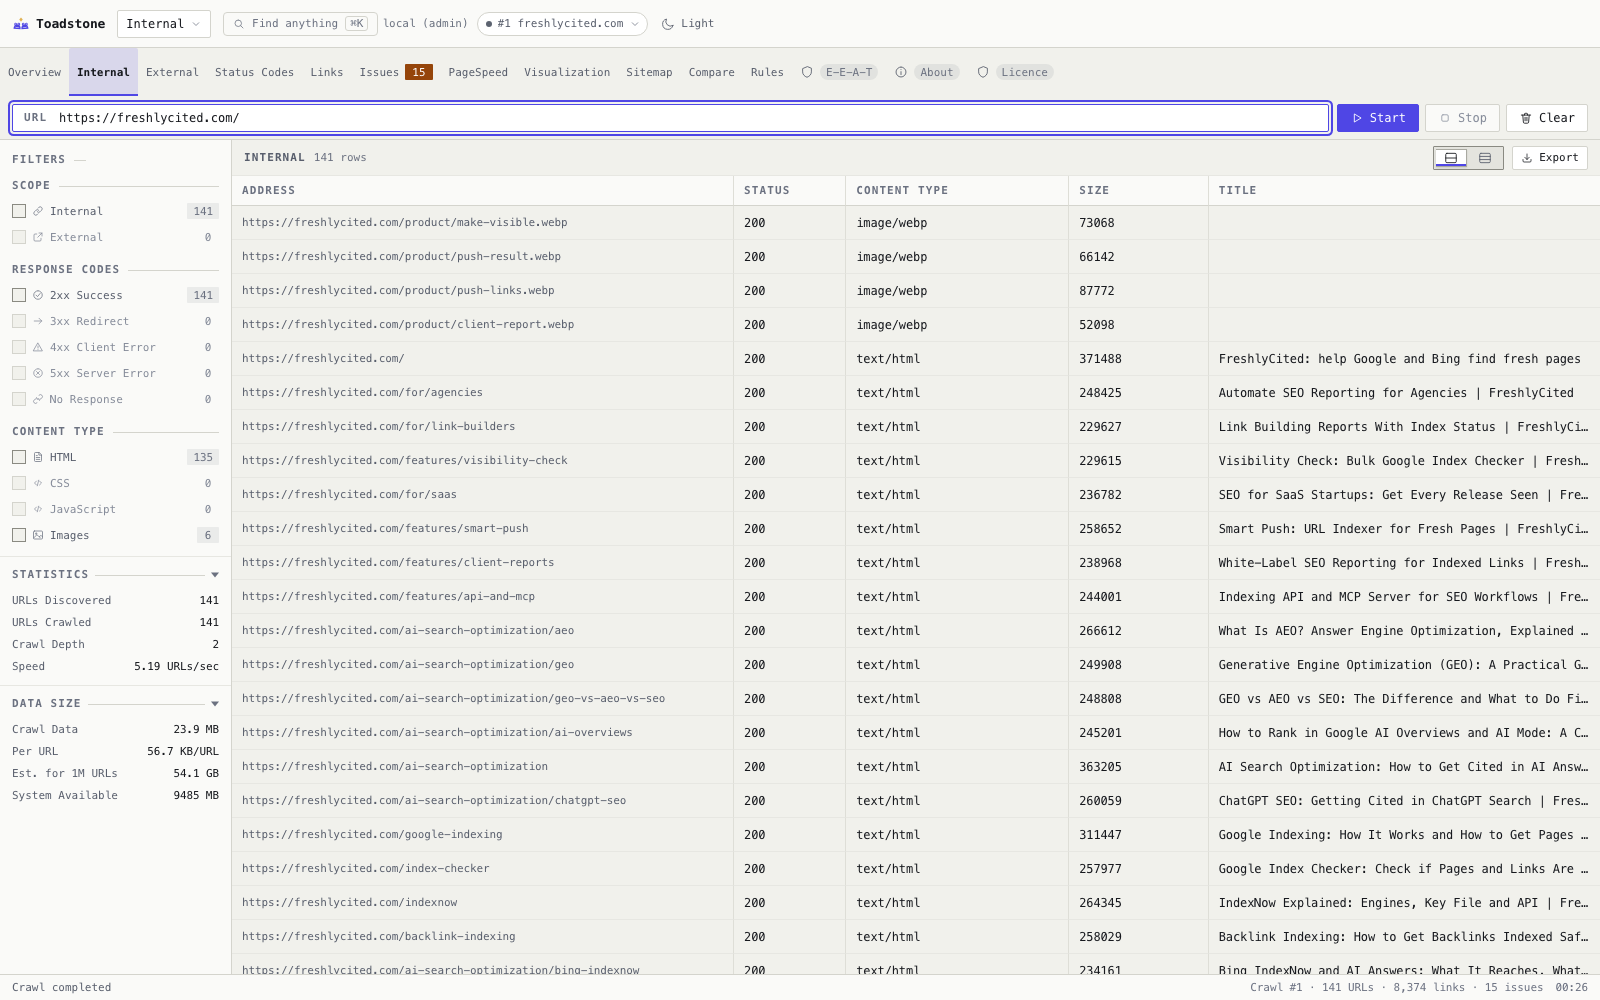
Task: Toggle the Internal scope checkbox
Action: pyautogui.click(x=19, y=211)
